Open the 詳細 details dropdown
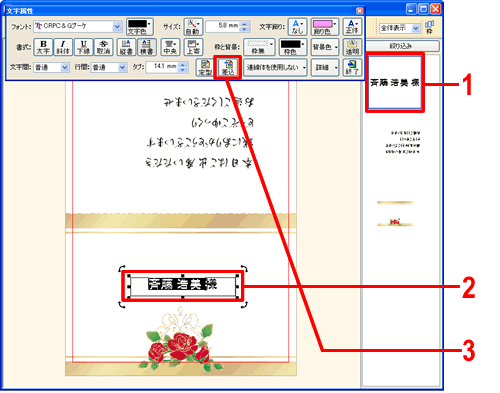Viewport: 500px width, 393px height. [325, 67]
